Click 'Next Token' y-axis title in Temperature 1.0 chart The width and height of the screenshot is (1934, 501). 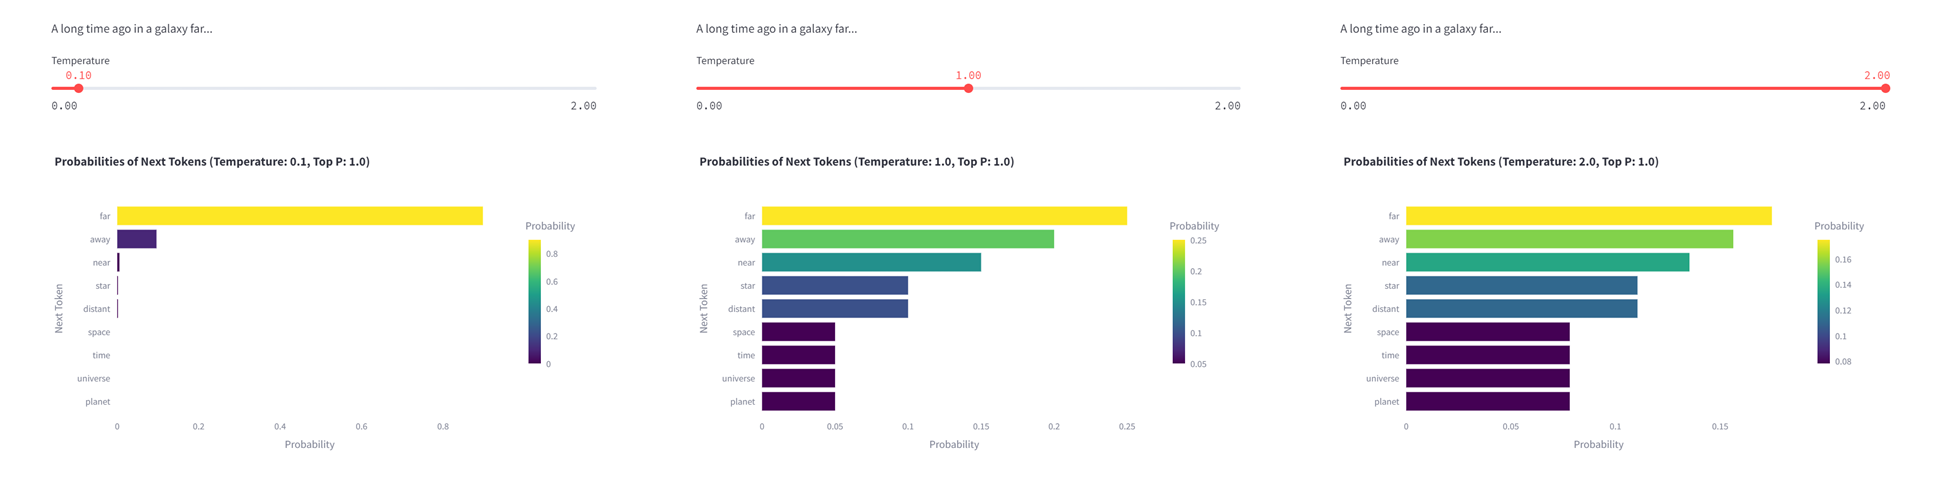tap(704, 308)
